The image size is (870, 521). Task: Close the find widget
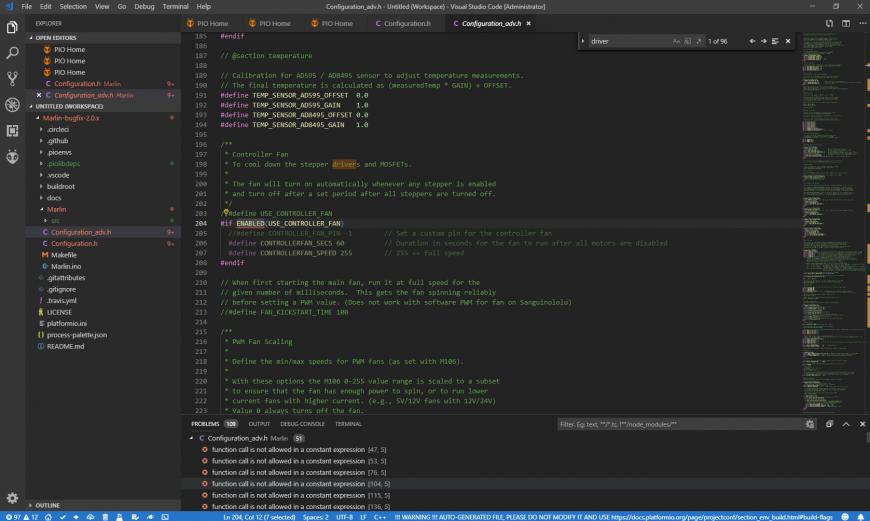tap(788, 41)
